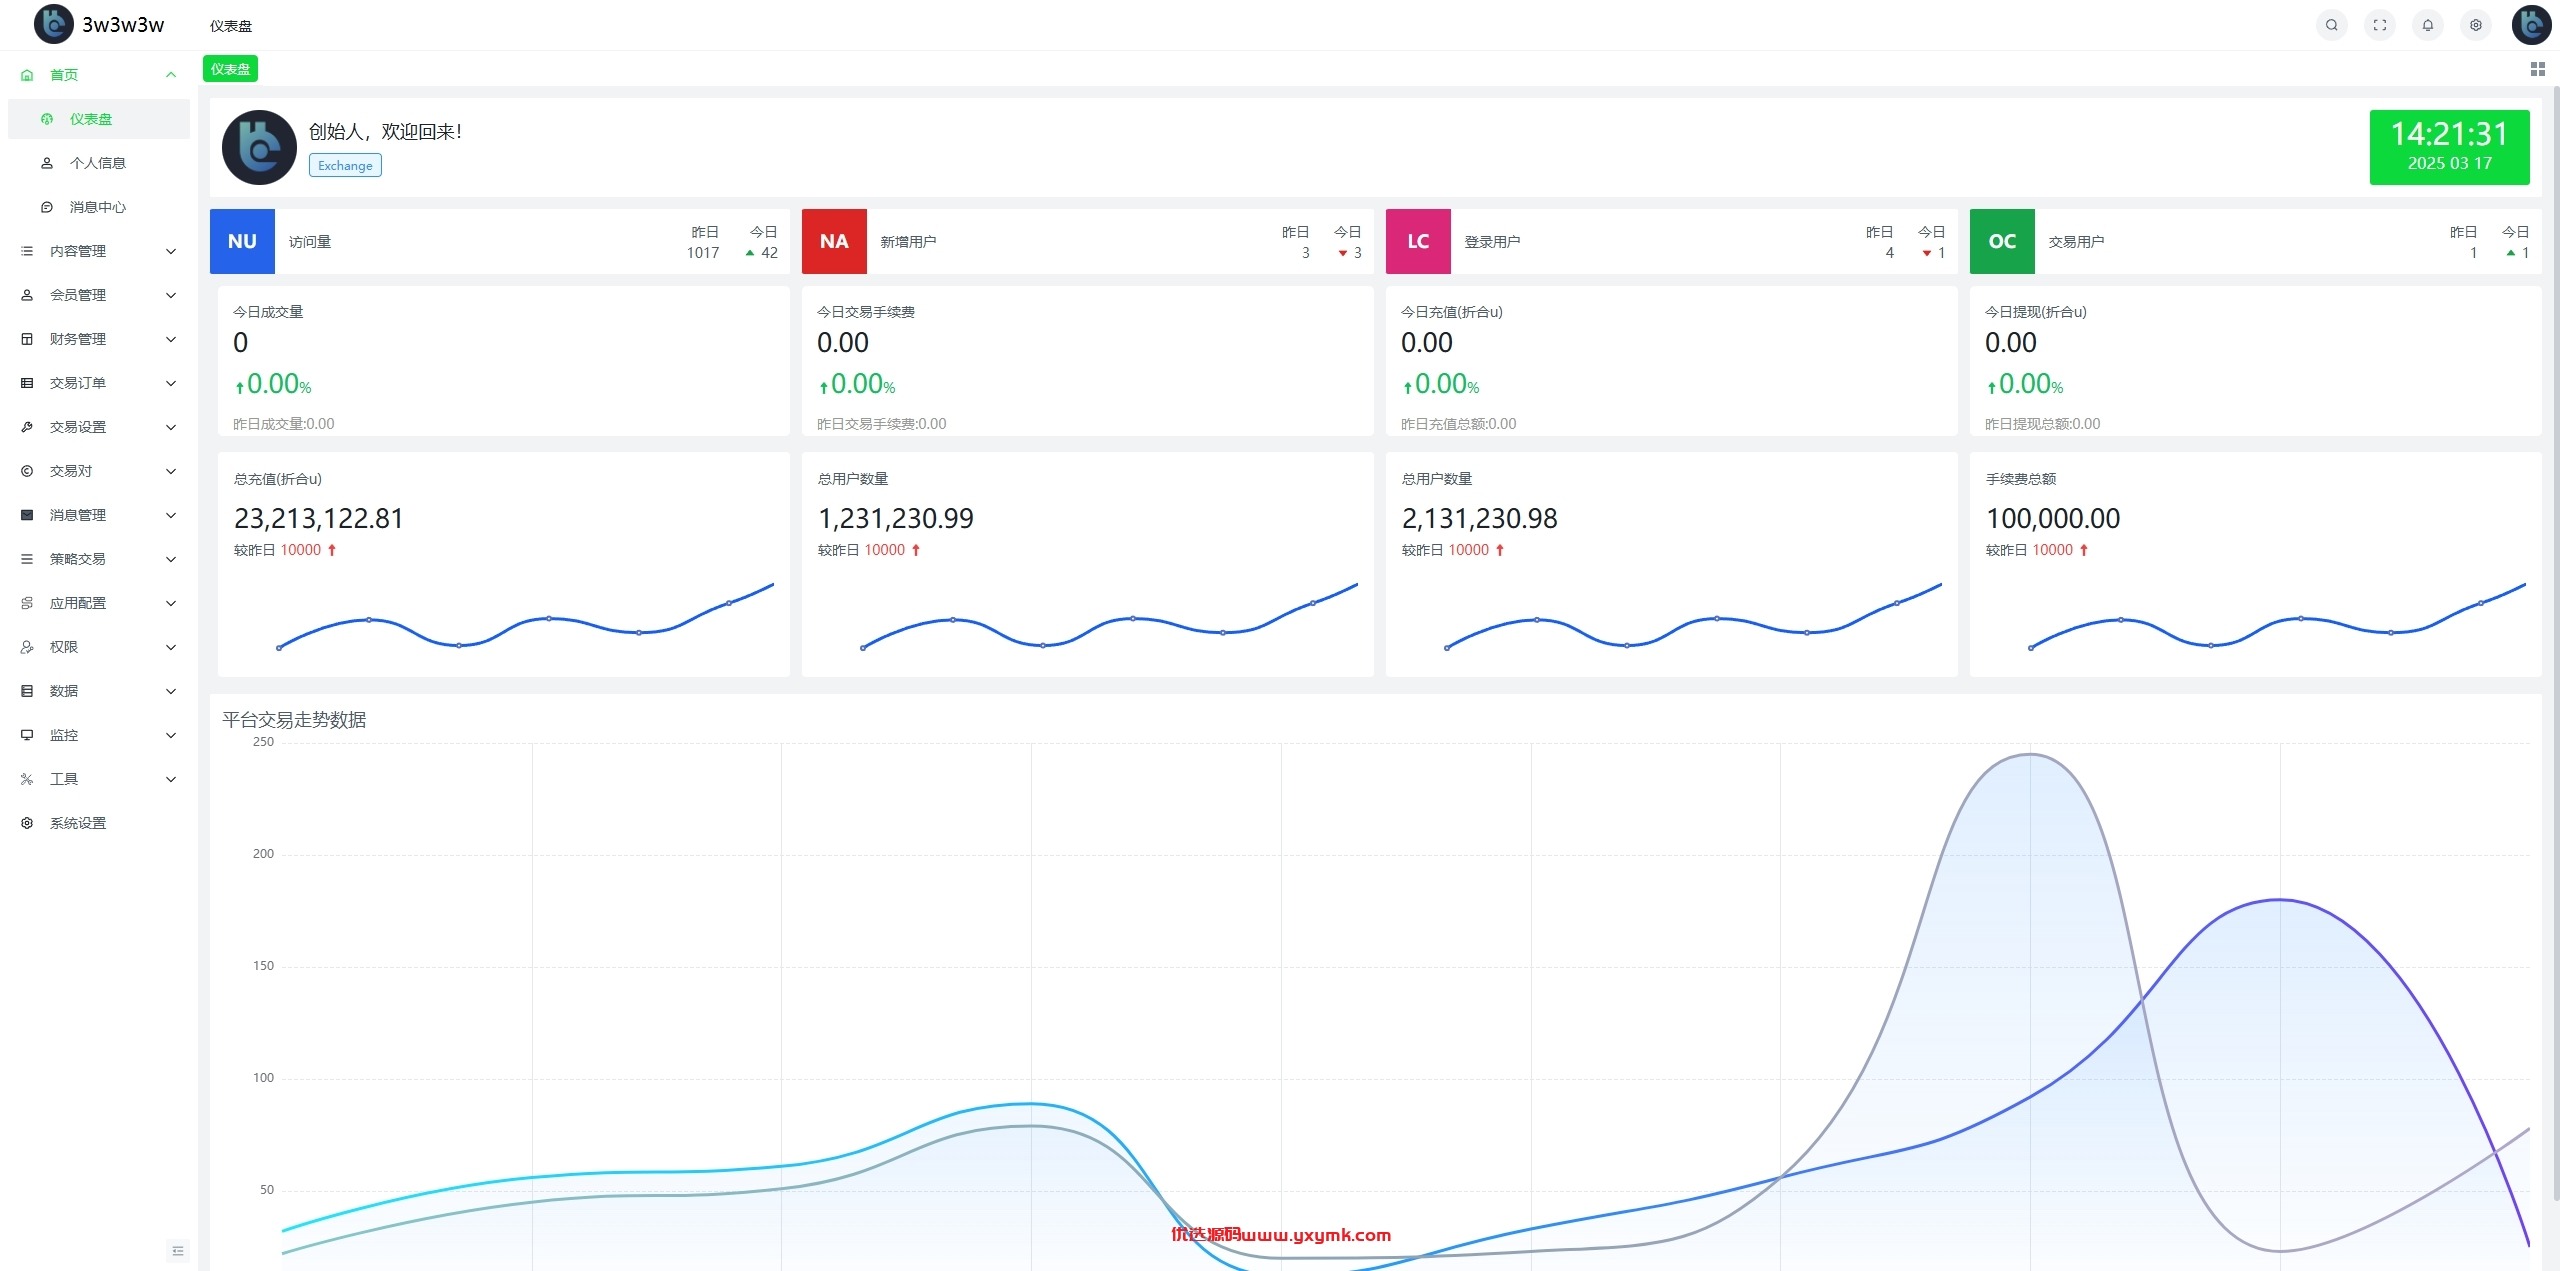Open the tab grid menu icon
This screenshot has width=2560, height=1271.
2537,69
